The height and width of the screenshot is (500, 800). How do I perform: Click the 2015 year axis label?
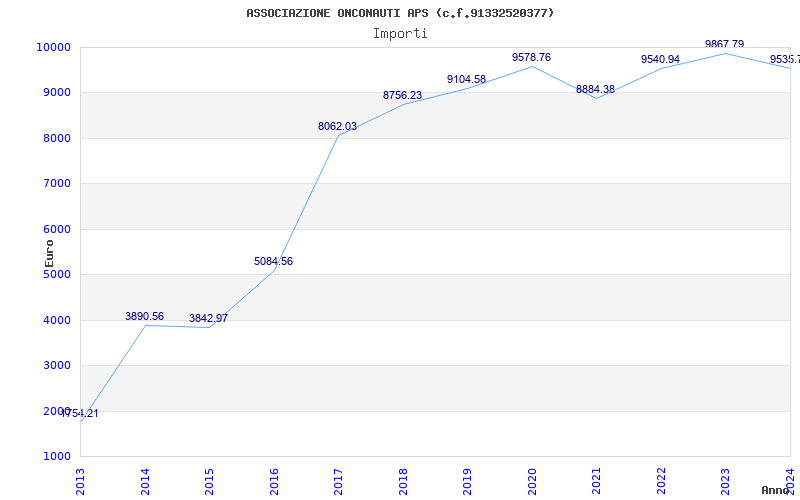click(x=209, y=481)
